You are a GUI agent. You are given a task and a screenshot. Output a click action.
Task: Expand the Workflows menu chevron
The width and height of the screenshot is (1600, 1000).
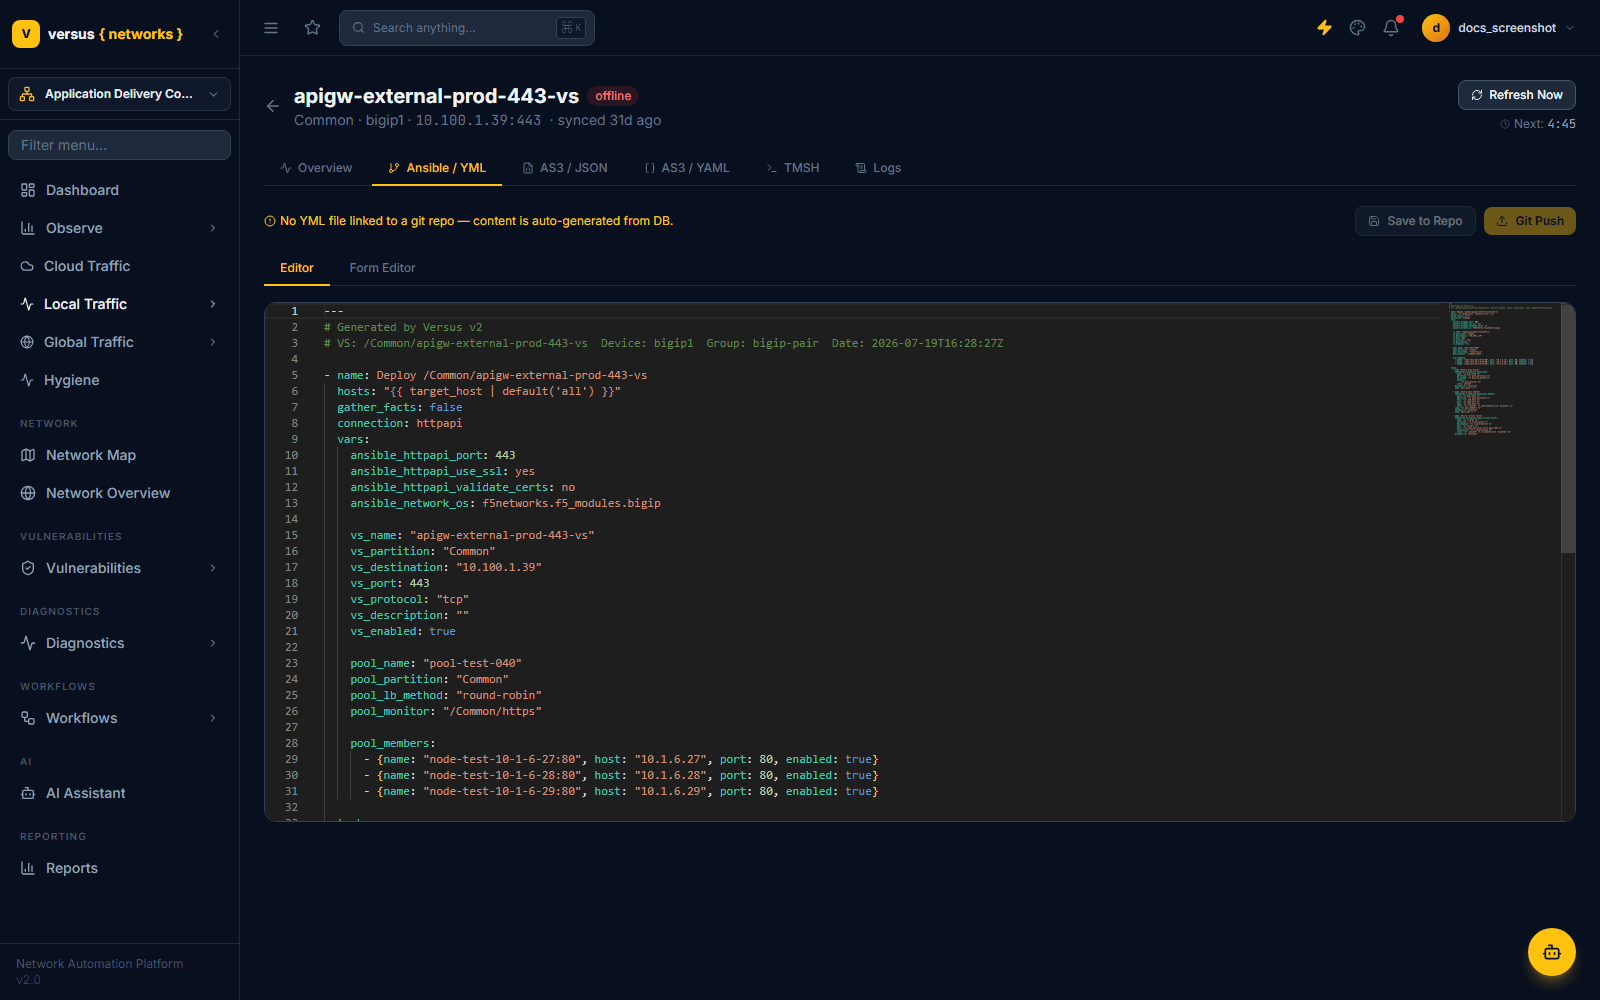213,718
